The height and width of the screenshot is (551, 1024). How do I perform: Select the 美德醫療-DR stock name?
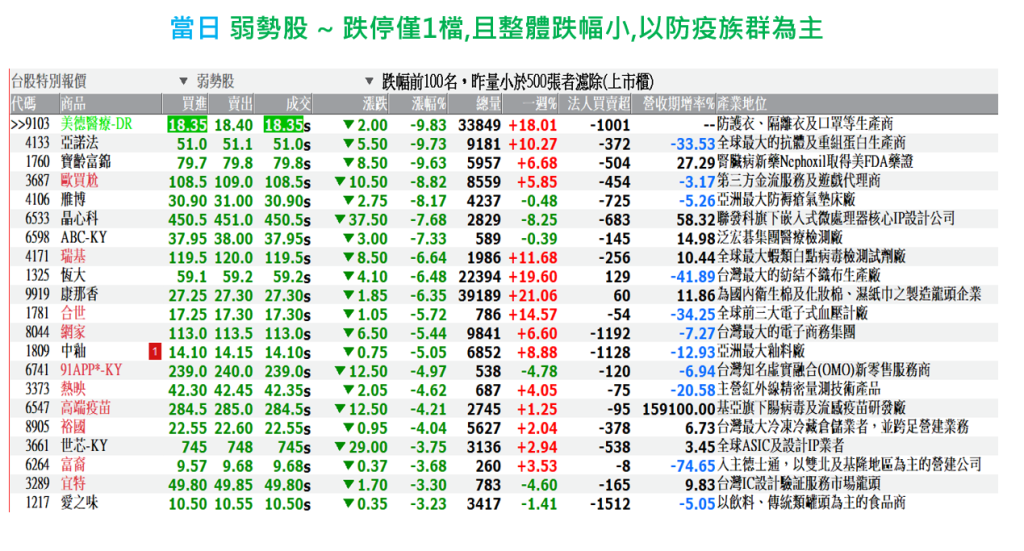click(x=96, y=125)
